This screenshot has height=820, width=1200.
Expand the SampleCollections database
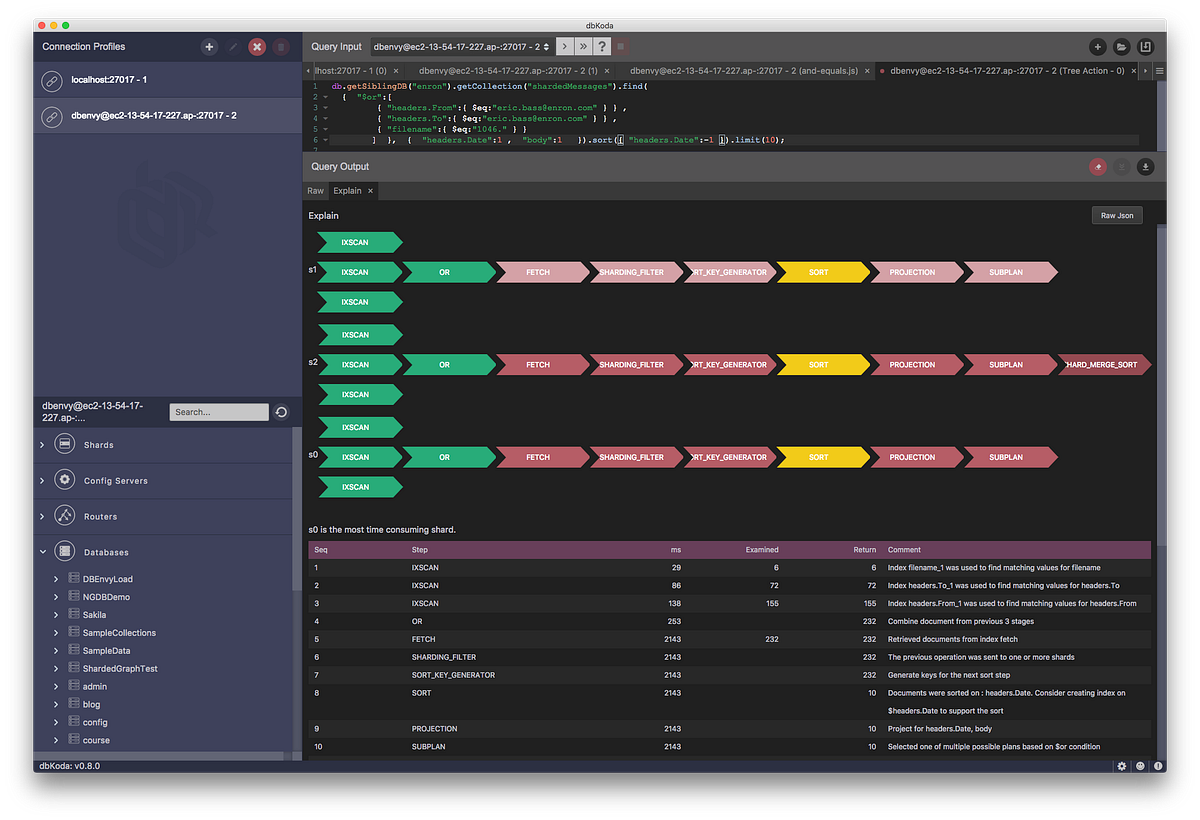55,632
